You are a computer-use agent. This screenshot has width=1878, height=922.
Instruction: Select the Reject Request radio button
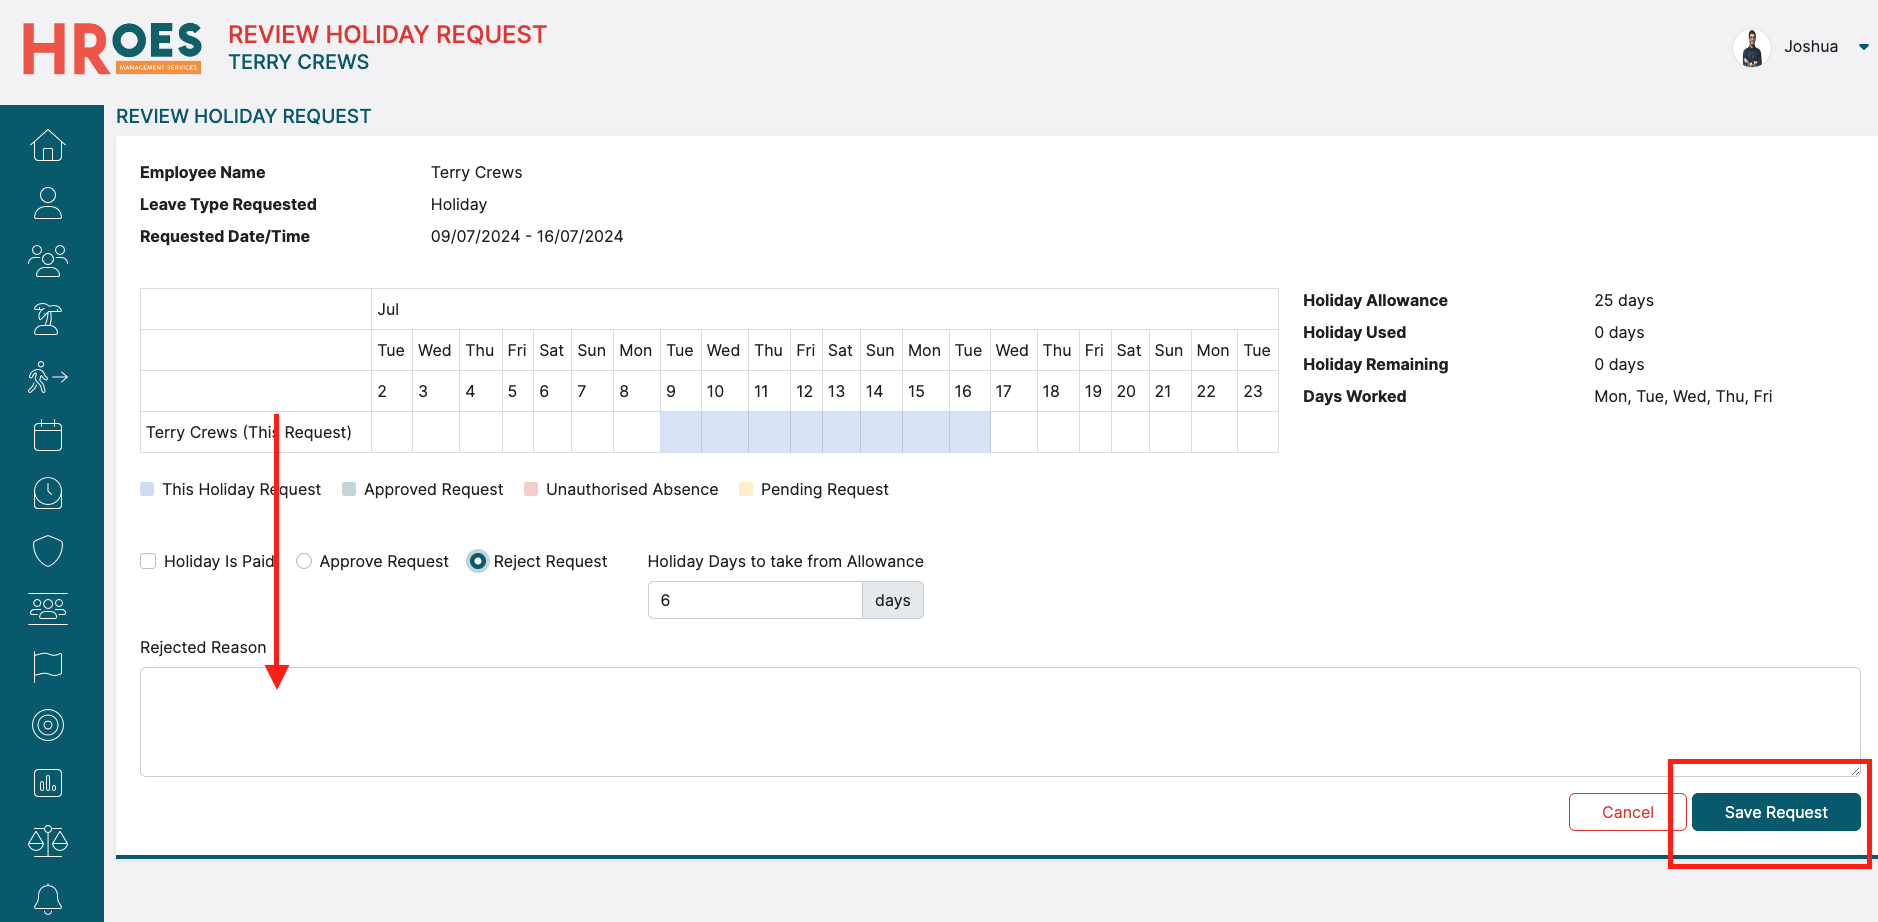tap(478, 561)
